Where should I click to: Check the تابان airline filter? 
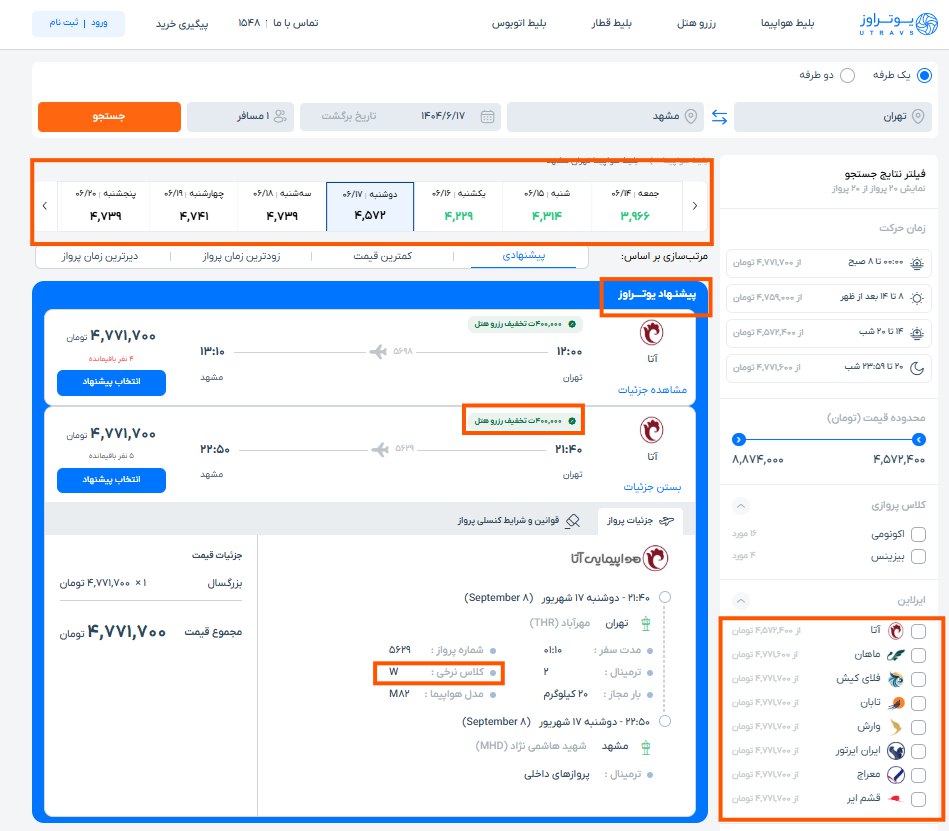918,703
